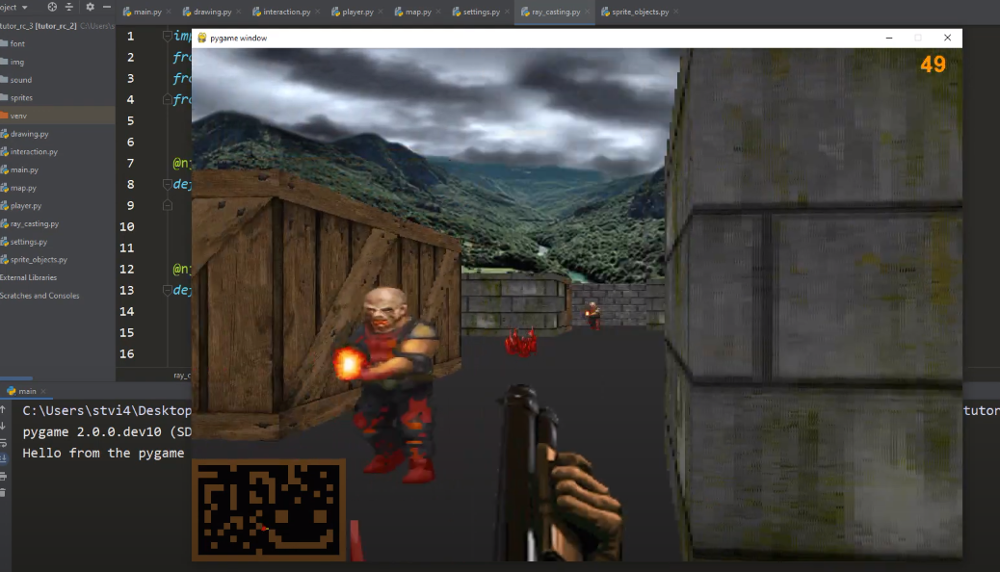Screen dimensions: 1000x572
Task: Clear console with trash icon
Action: tap(4, 493)
